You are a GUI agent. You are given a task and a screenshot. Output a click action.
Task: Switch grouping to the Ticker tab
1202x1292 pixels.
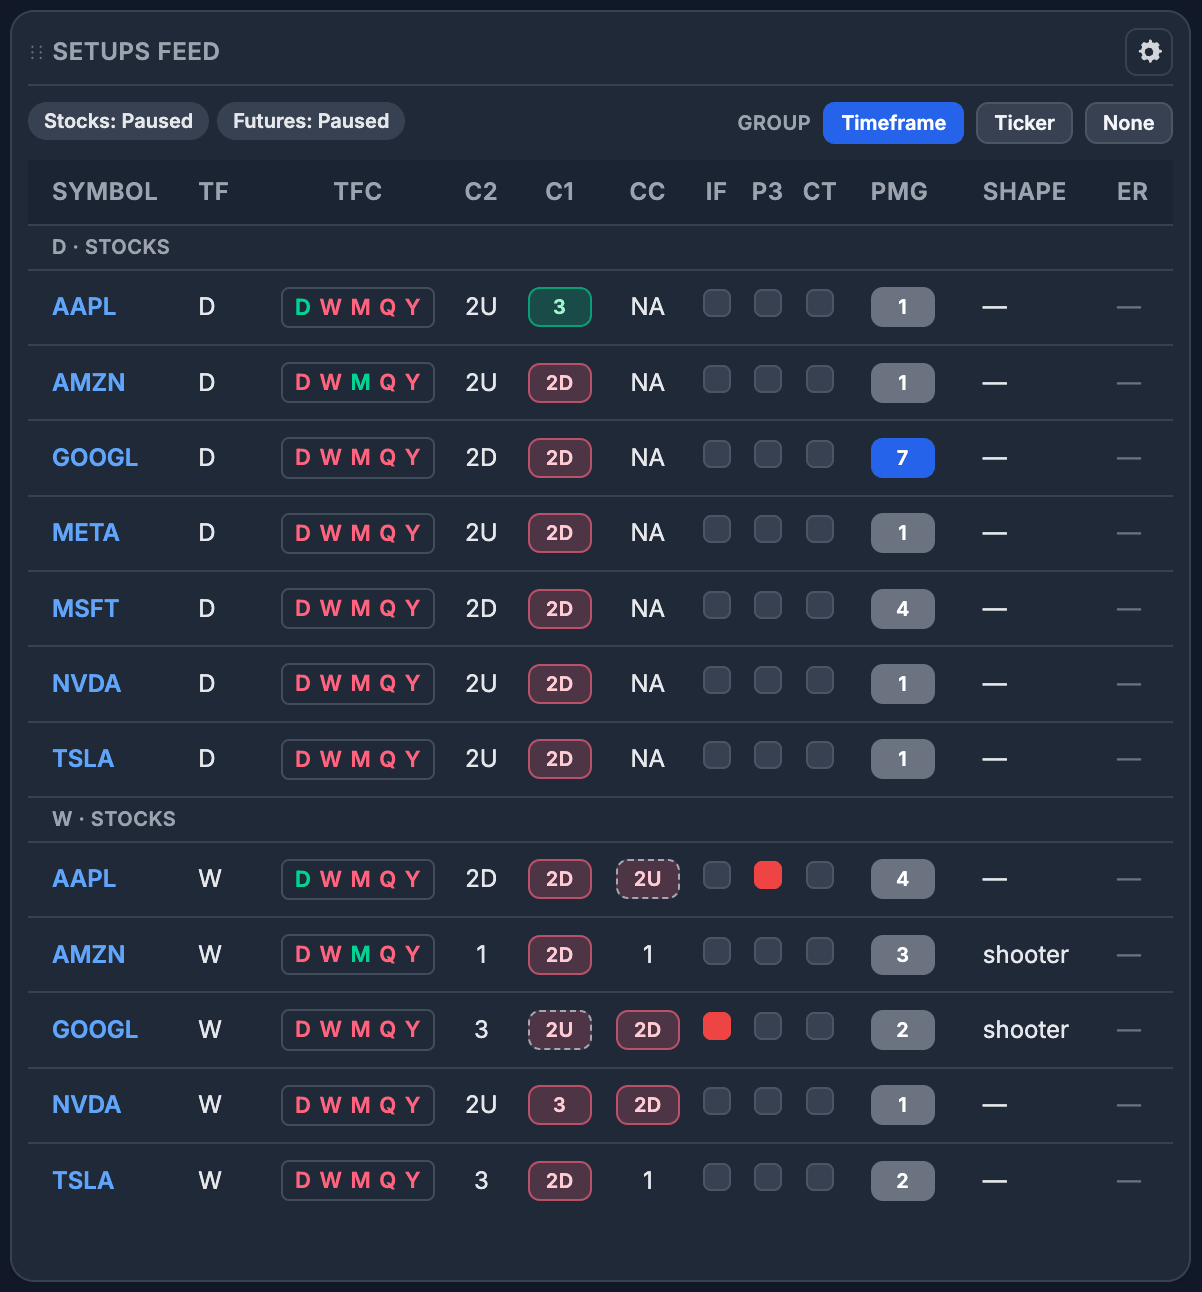[x=1024, y=122]
